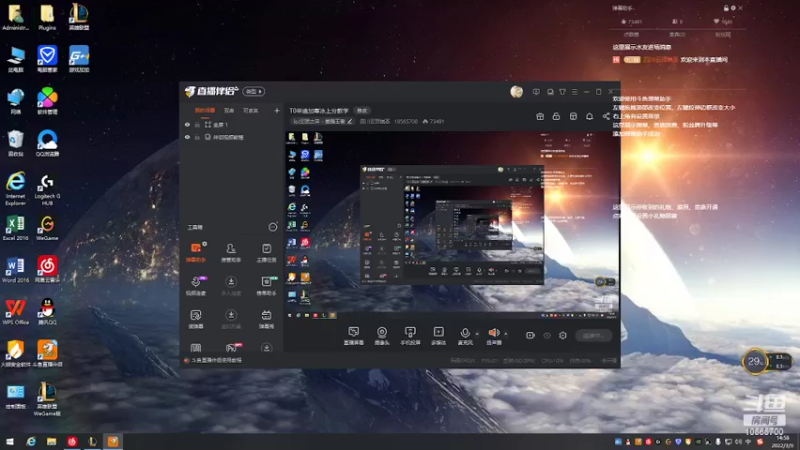Open 腾讯QQ penguin desktop icon
This screenshot has width=800, height=450.
47,311
